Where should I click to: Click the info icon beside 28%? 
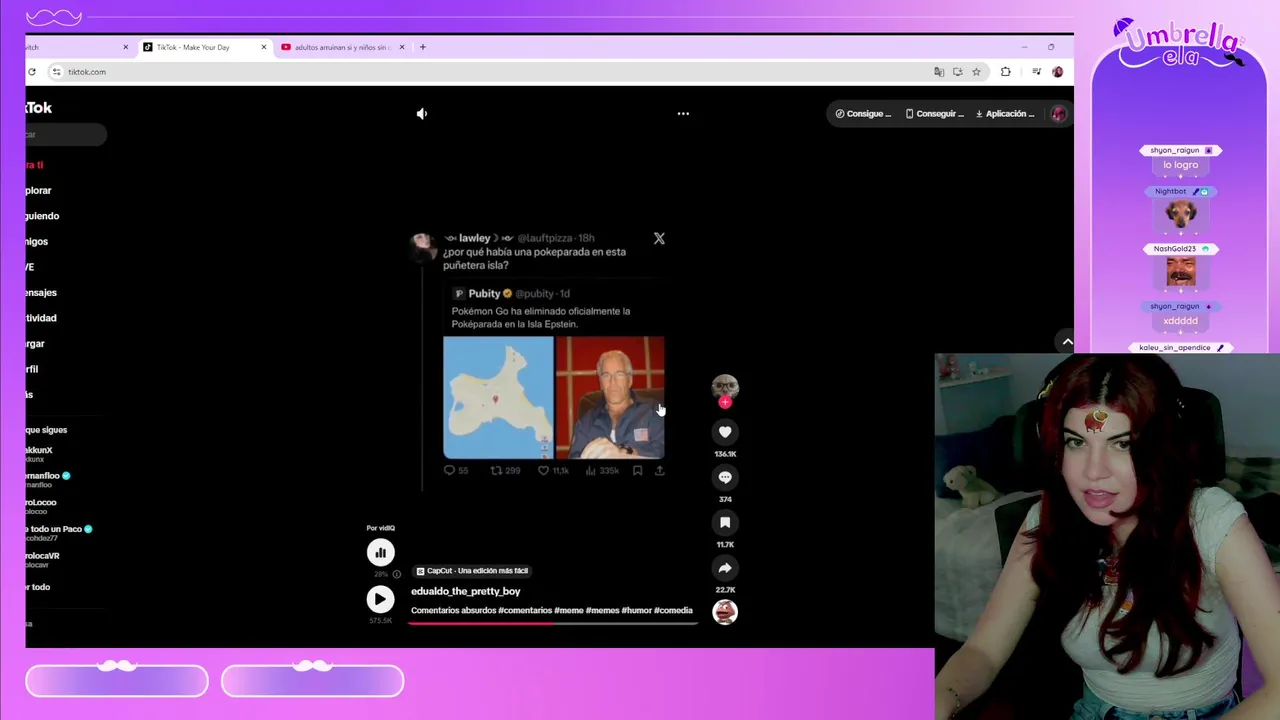click(396, 574)
